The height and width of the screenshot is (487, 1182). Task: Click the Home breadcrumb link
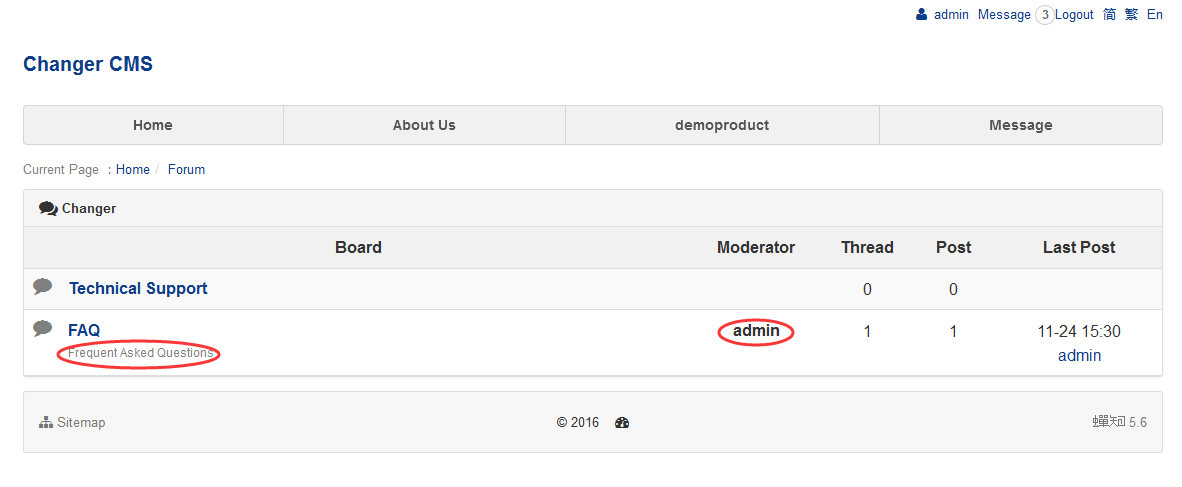point(133,170)
